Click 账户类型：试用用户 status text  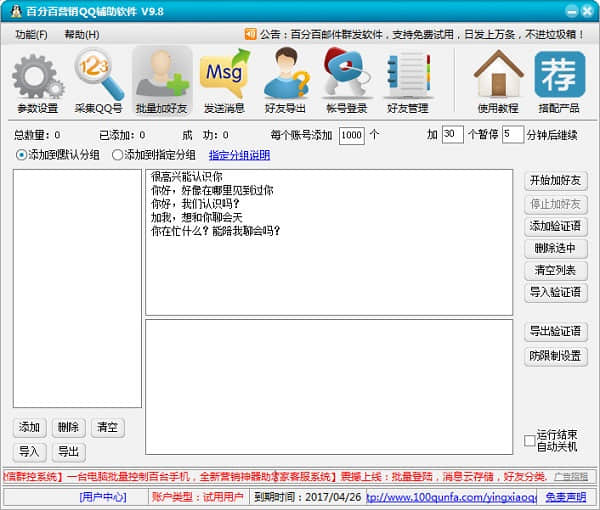[x=198, y=497]
